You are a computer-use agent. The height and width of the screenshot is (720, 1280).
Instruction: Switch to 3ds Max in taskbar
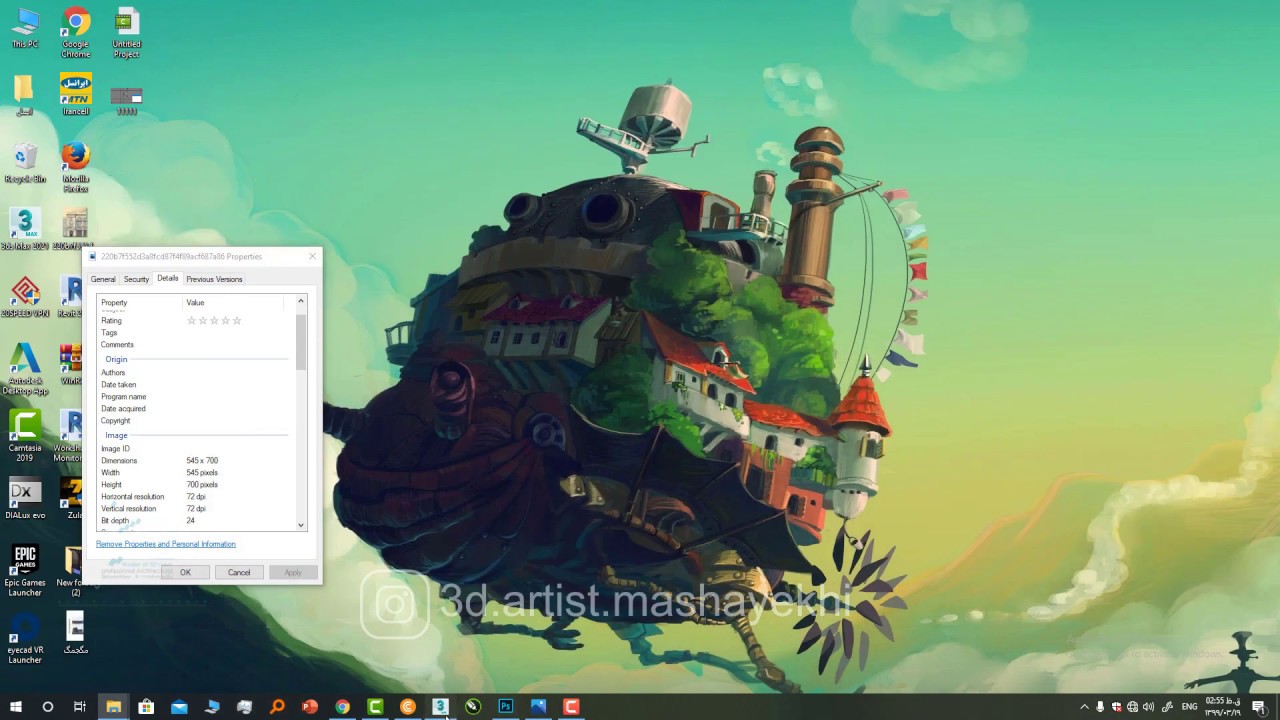[x=440, y=706]
